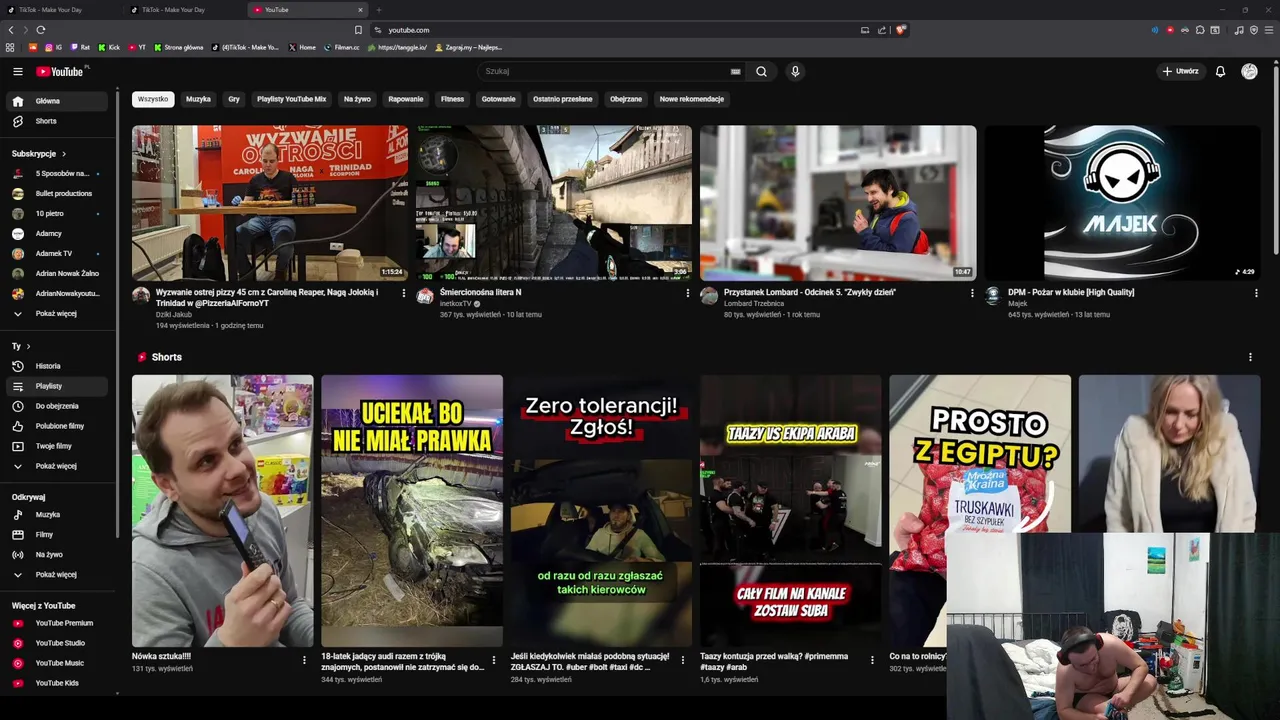Image resolution: width=1280 pixels, height=720 pixels.
Task: Select the Gry filter chip
Action: click(234, 99)
